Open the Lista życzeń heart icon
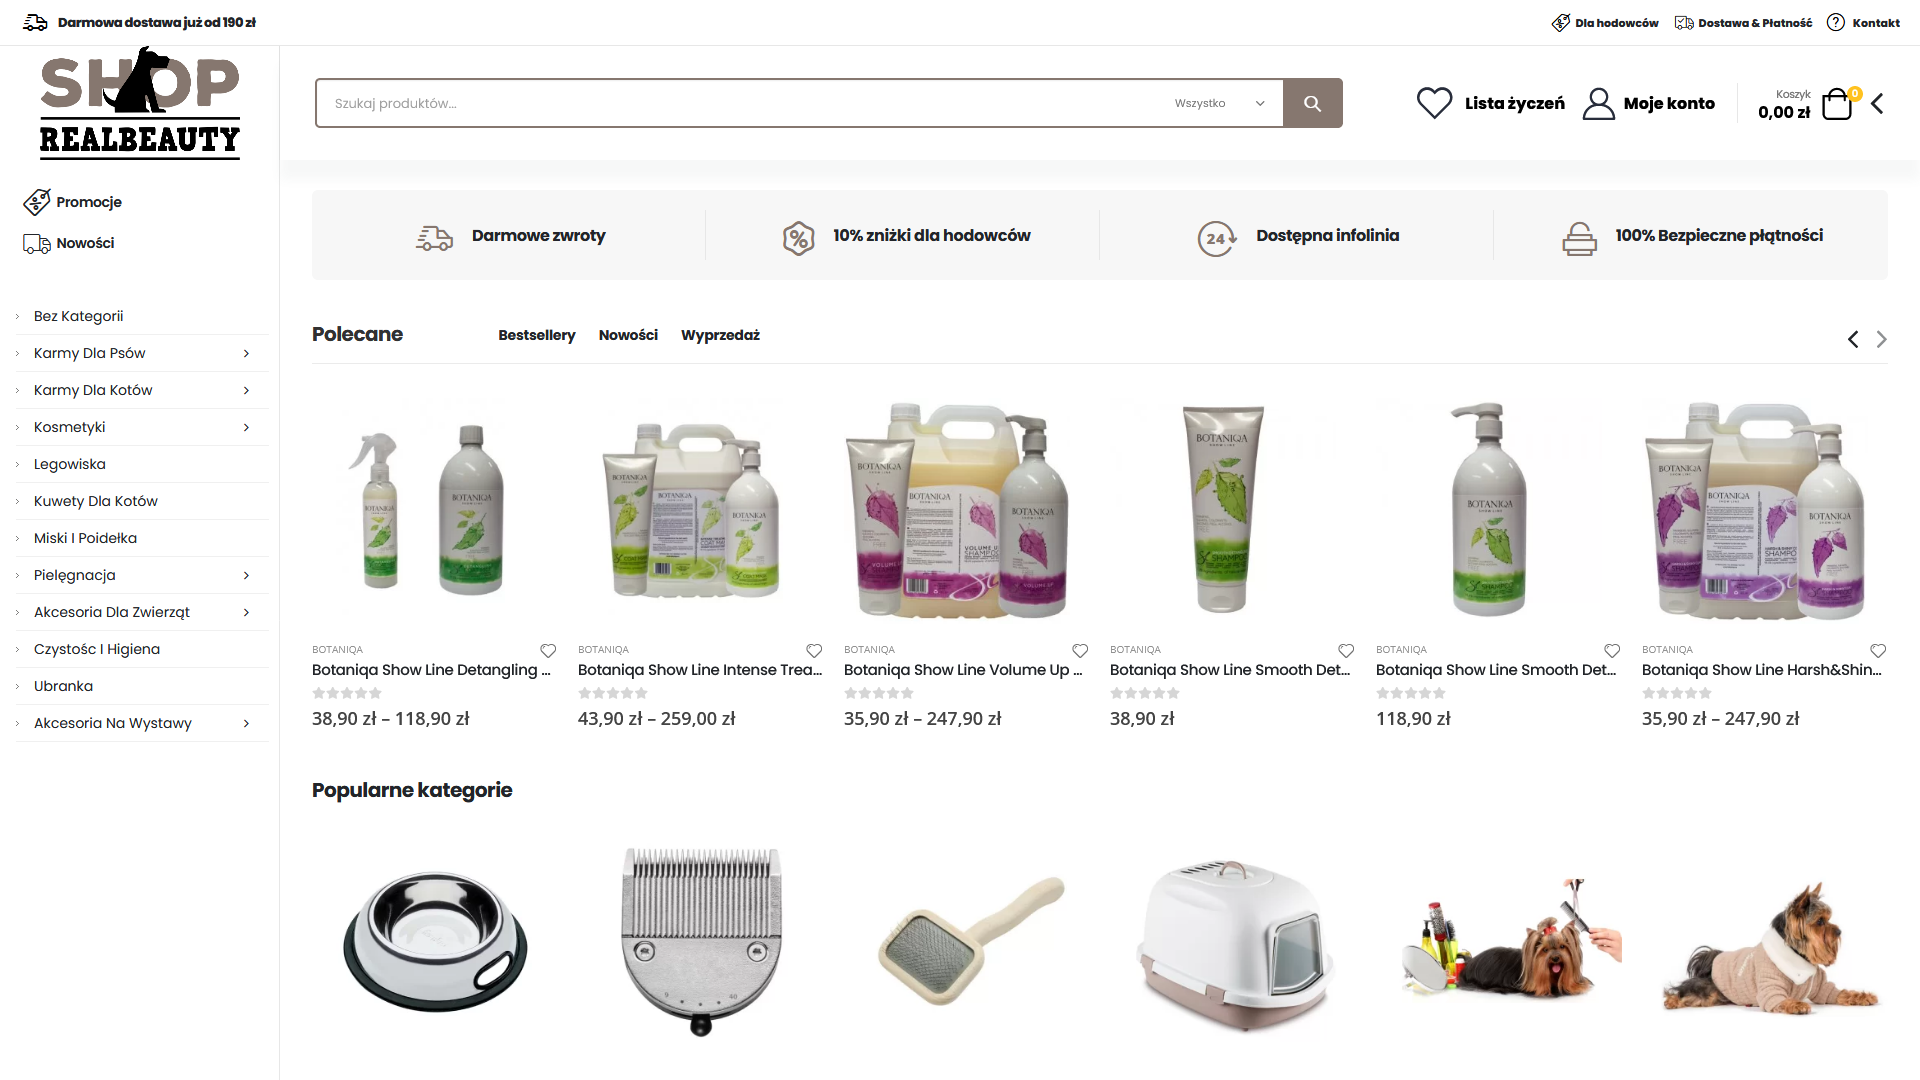The width and height of the screenshot is (1920, 1080). click(1434, 103)
